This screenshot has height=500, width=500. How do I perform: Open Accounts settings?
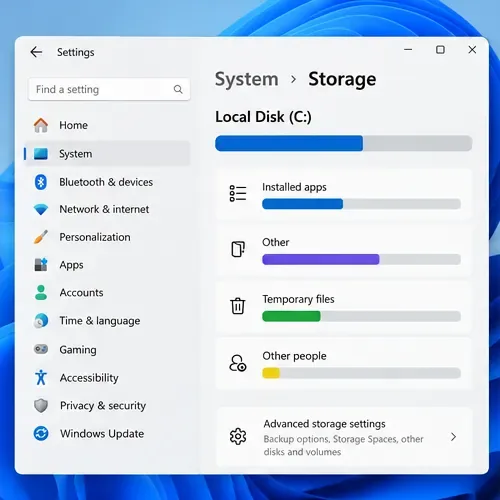108,292
